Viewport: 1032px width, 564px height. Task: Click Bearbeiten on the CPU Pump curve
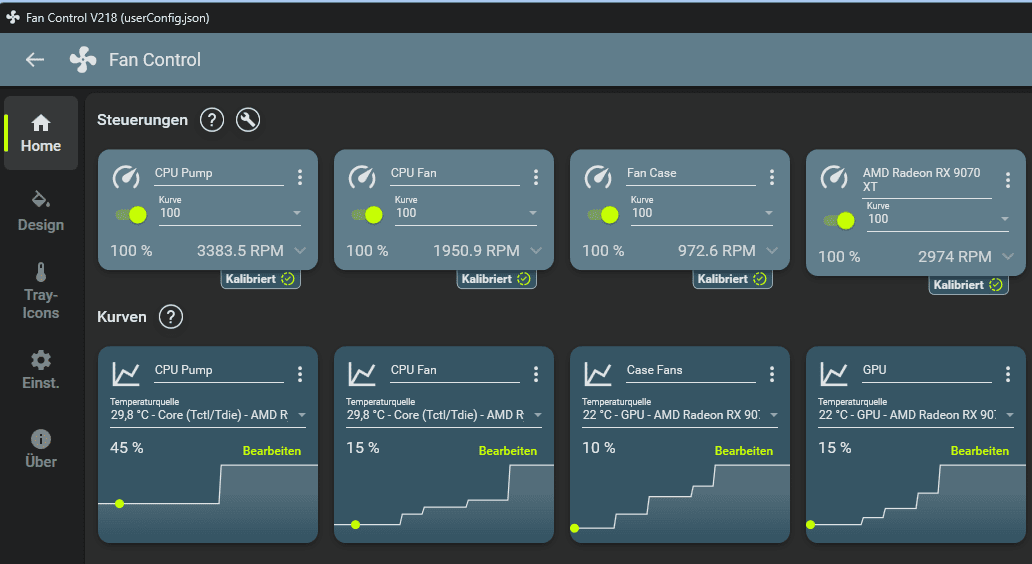(272, 451)
